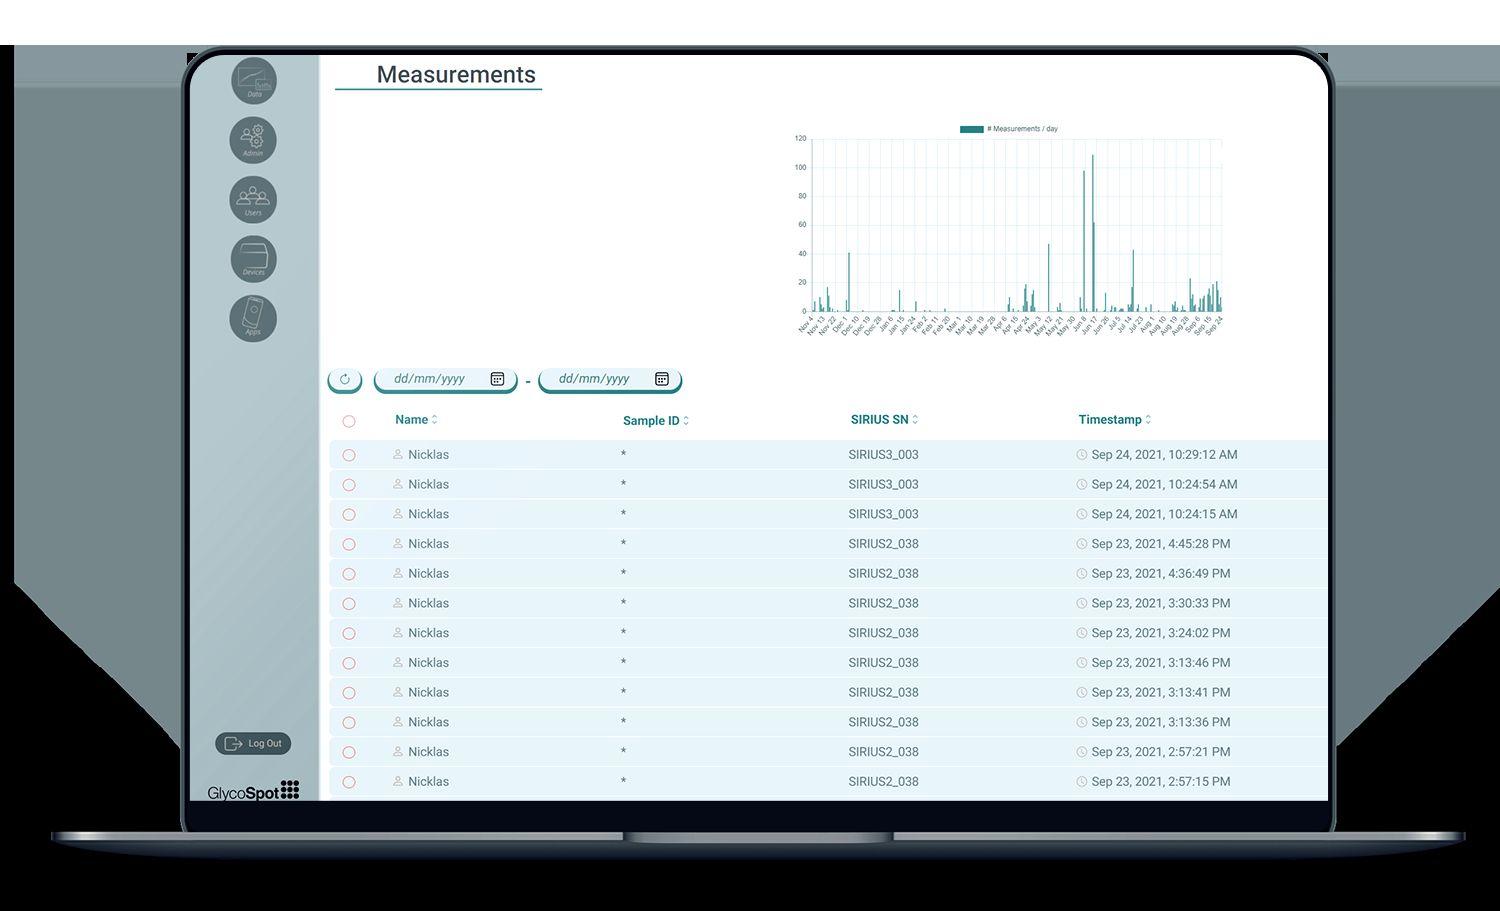
Task: Sort the table by SIRIUS SN column
Action: tap(884, 420)
